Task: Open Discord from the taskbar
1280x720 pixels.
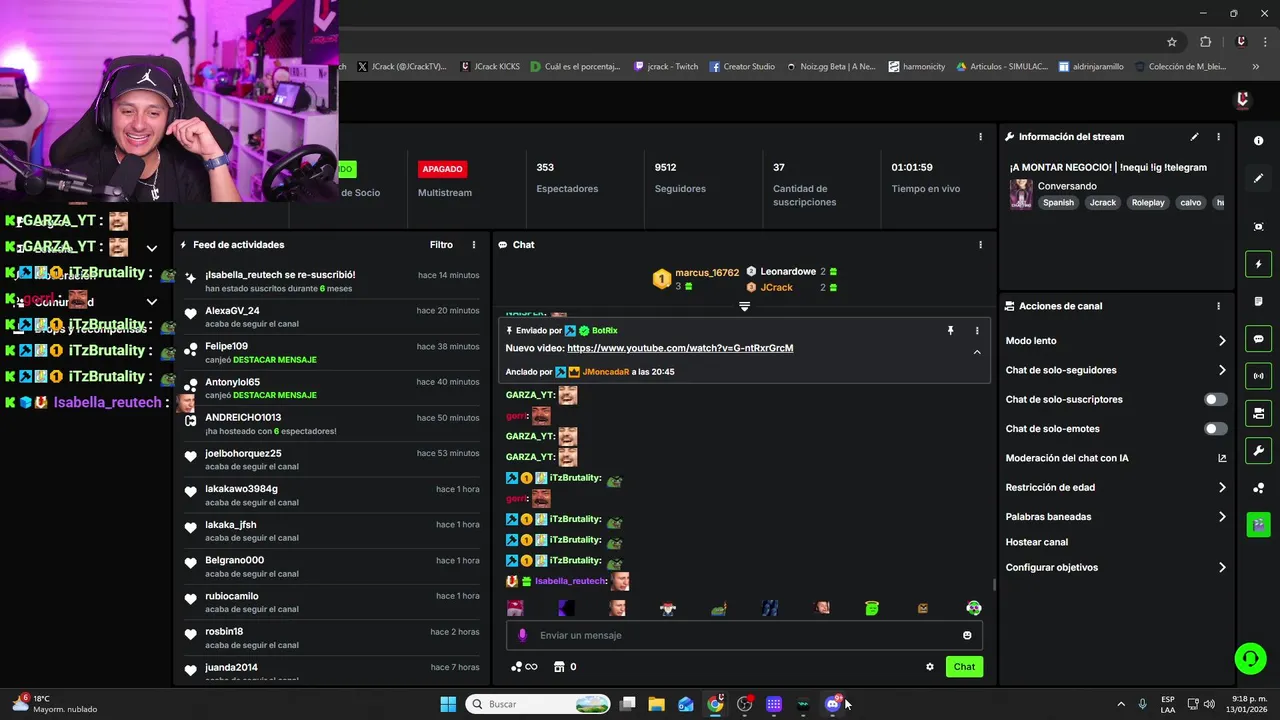Action: (x=832, y=704)
